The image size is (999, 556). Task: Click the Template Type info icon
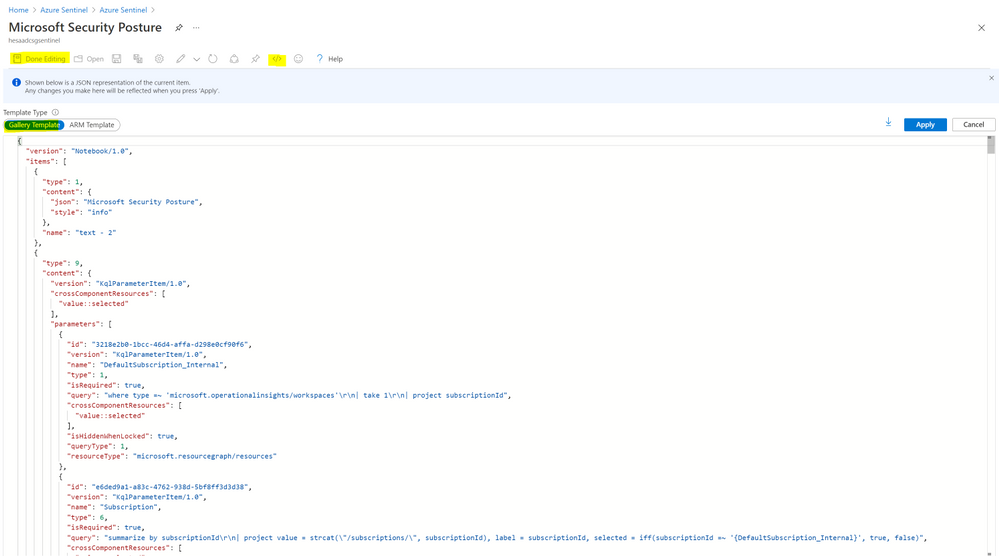point(55,112)
